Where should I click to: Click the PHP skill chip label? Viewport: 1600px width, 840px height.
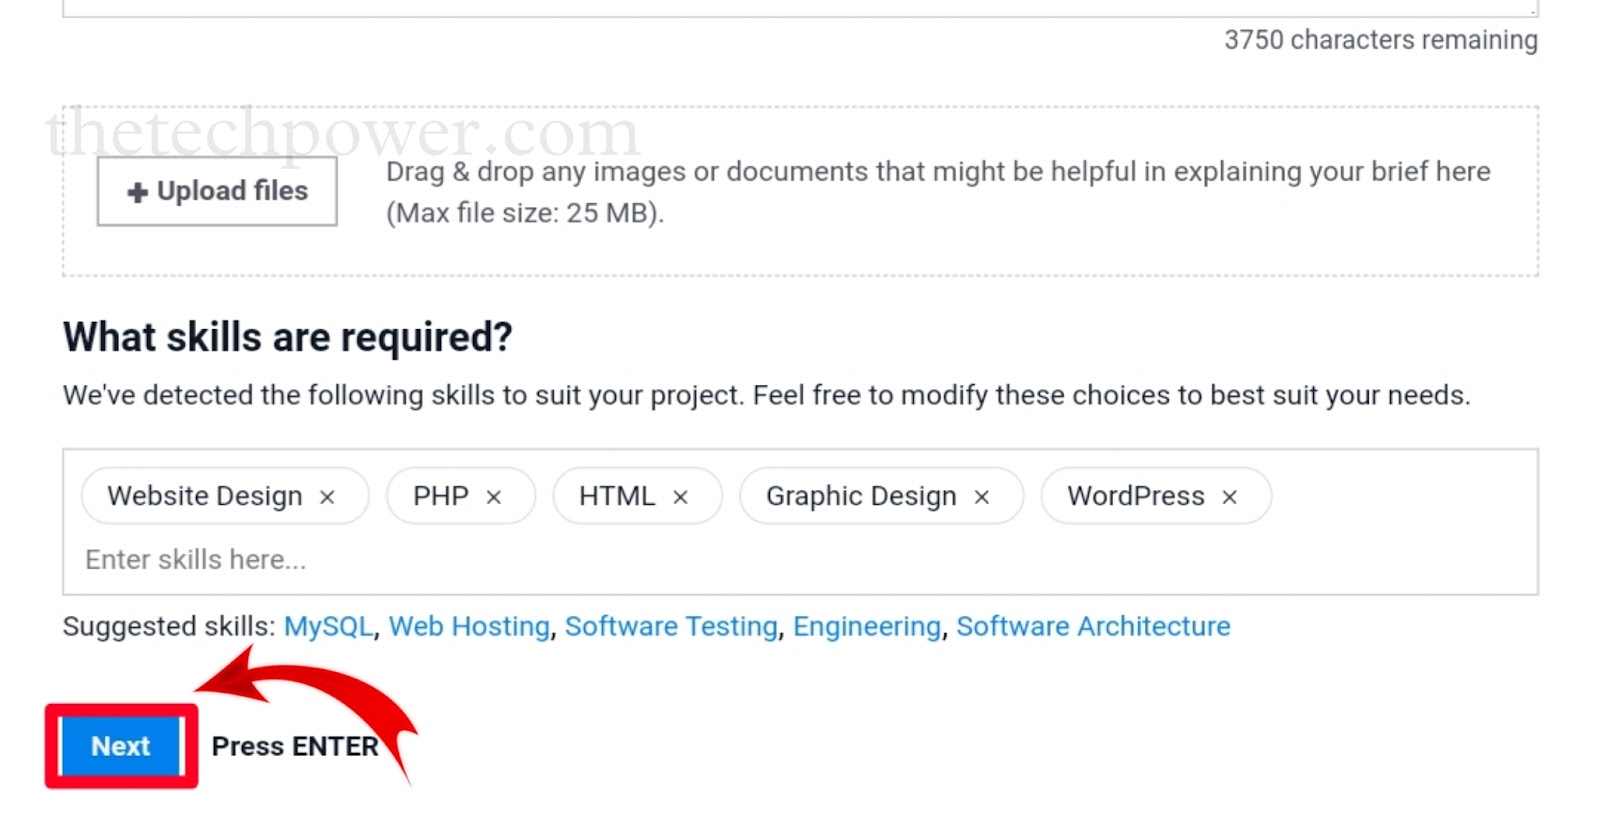tap(441, 496)
